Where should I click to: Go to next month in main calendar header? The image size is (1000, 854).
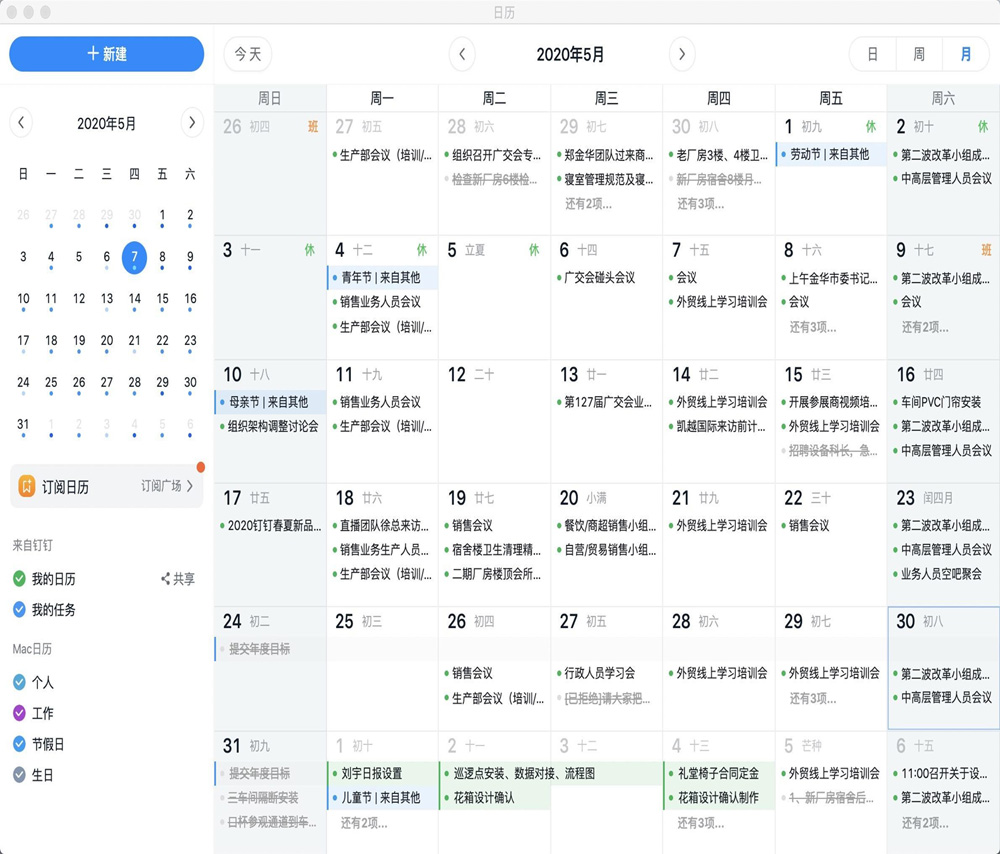point(681,54)
